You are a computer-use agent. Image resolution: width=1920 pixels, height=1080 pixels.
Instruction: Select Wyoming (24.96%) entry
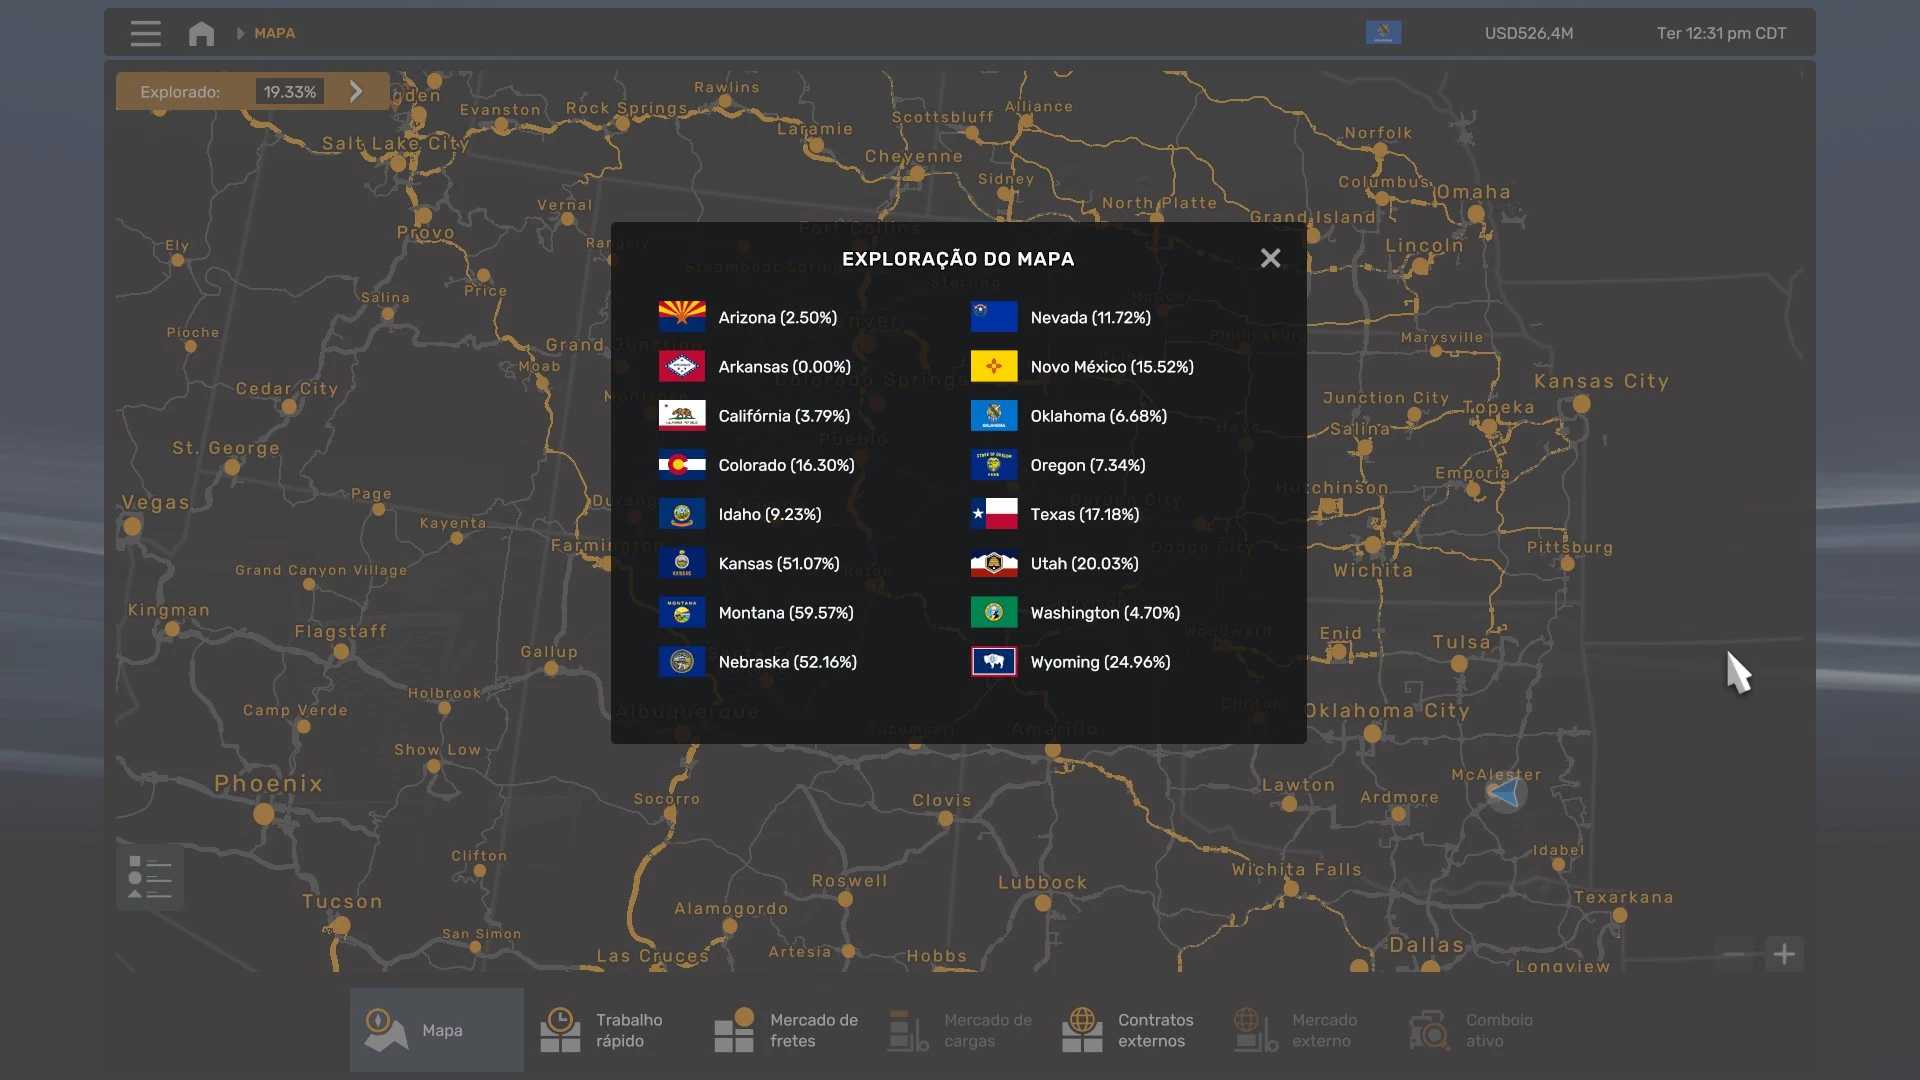[x=1100, y=662]
